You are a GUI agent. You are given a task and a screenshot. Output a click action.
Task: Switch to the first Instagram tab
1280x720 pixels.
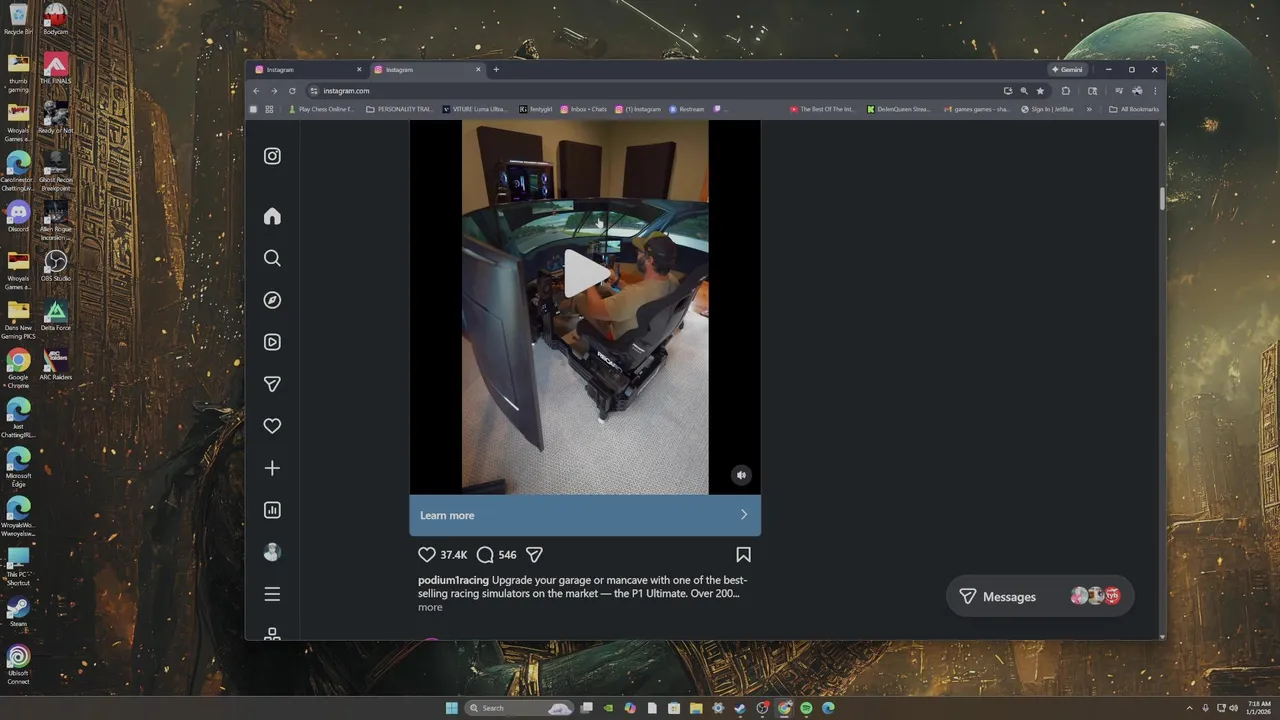click(308, 70)
